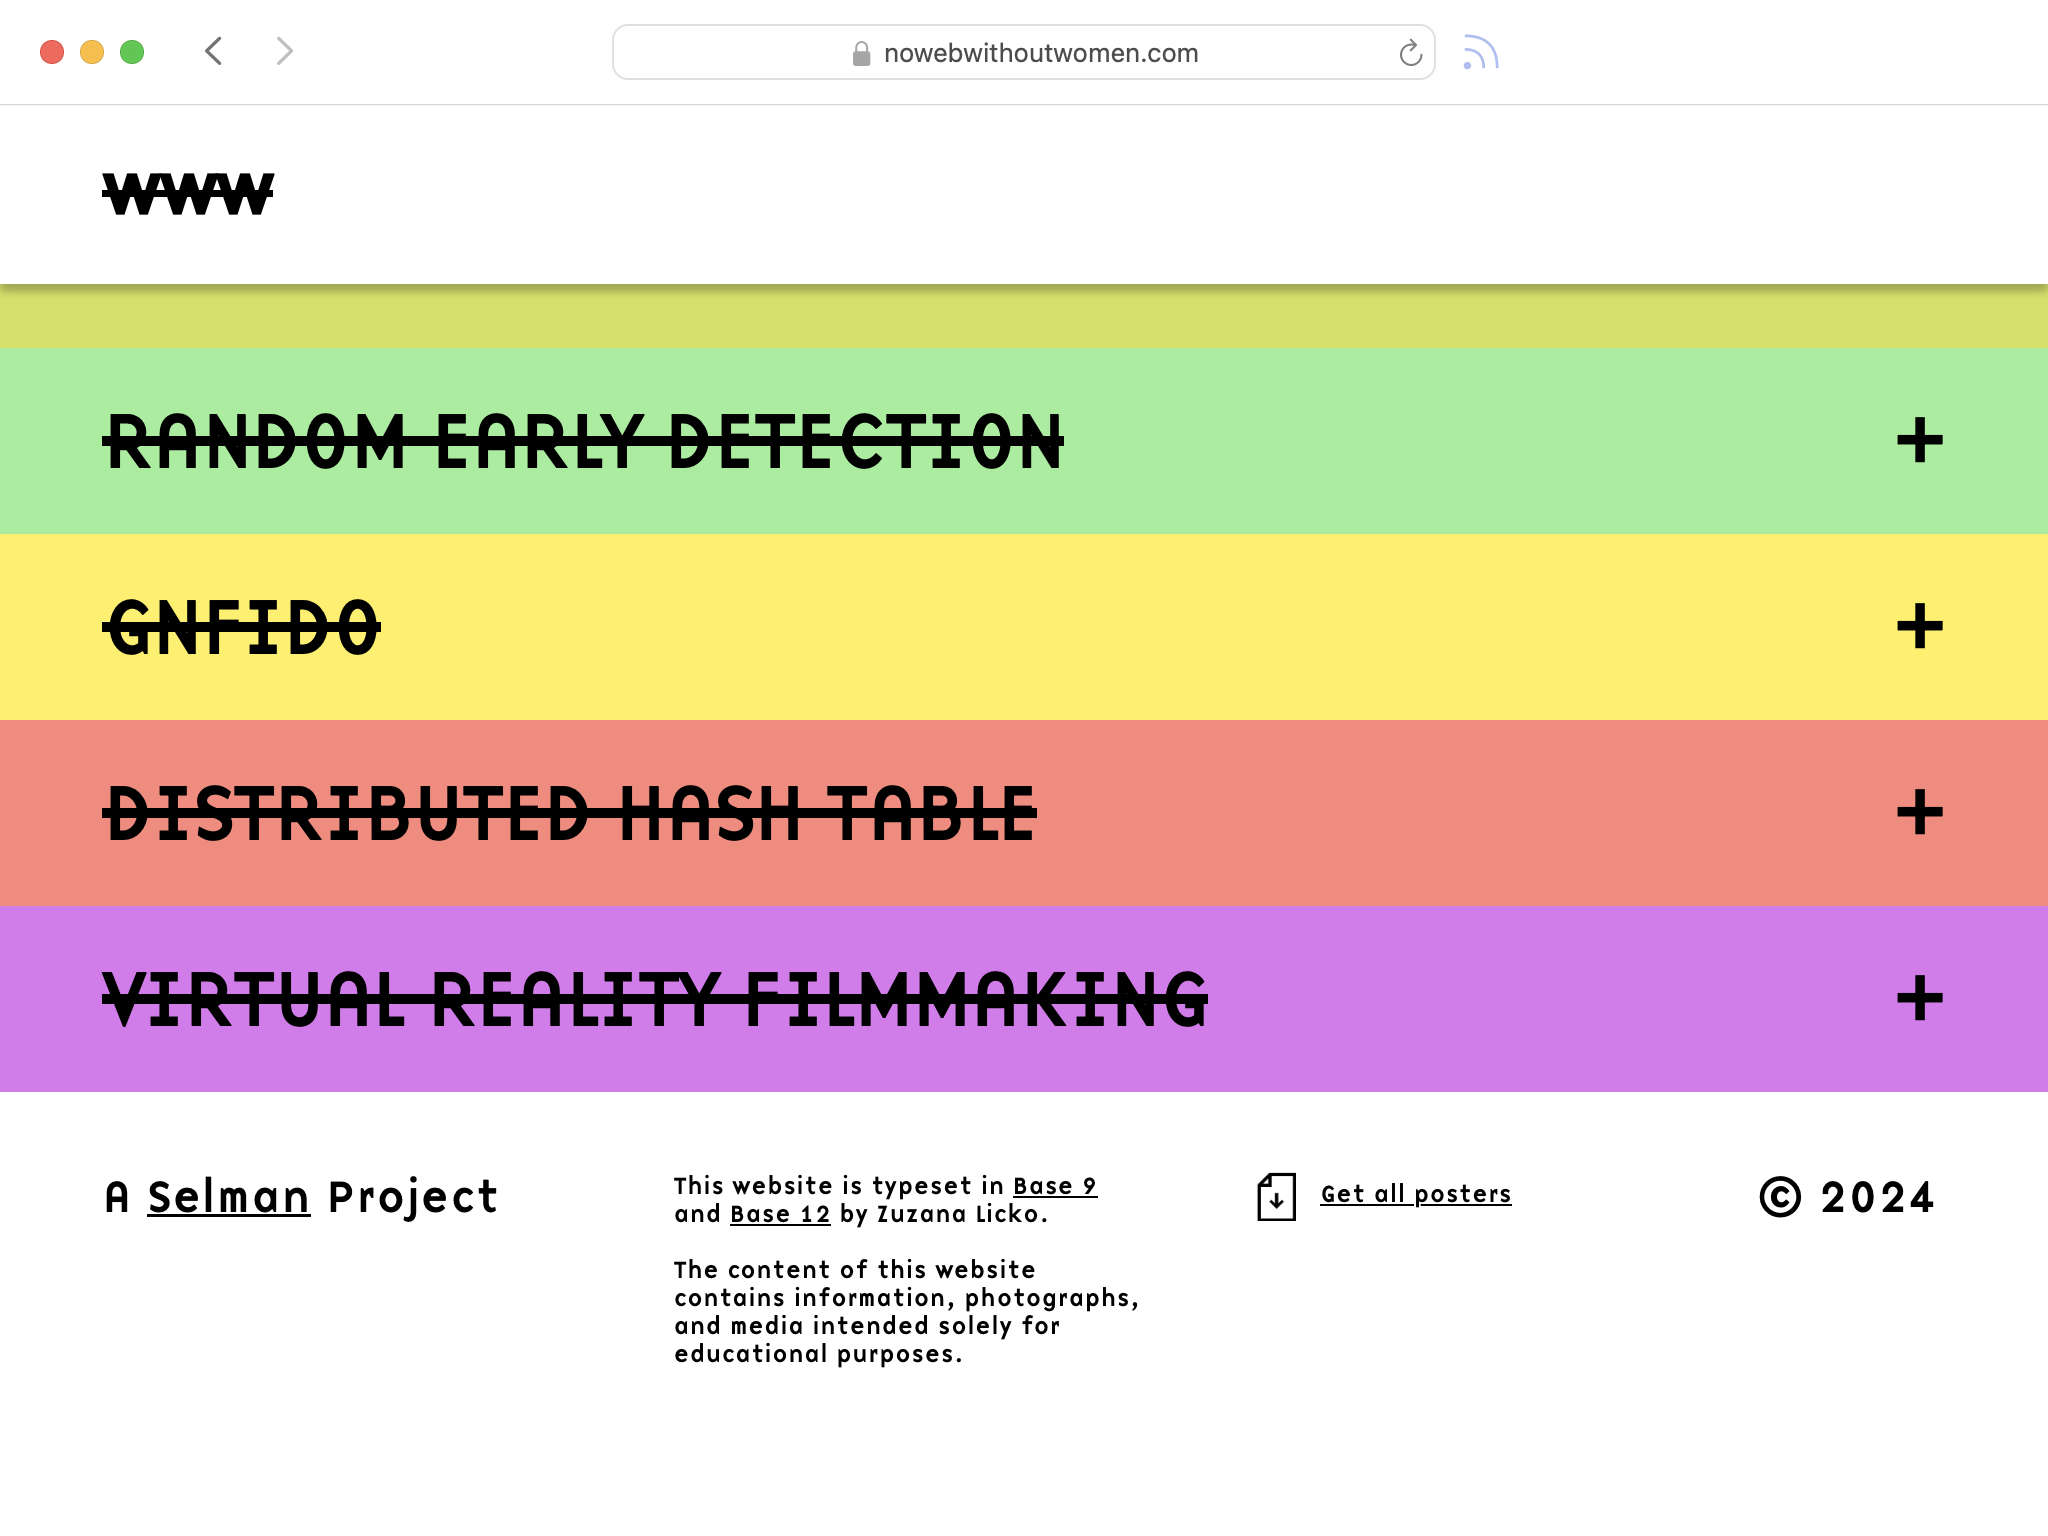This screenshot has width=2048, height=1536.
Task: Click the green macOS fullscreen button
Action: (132, 52)
